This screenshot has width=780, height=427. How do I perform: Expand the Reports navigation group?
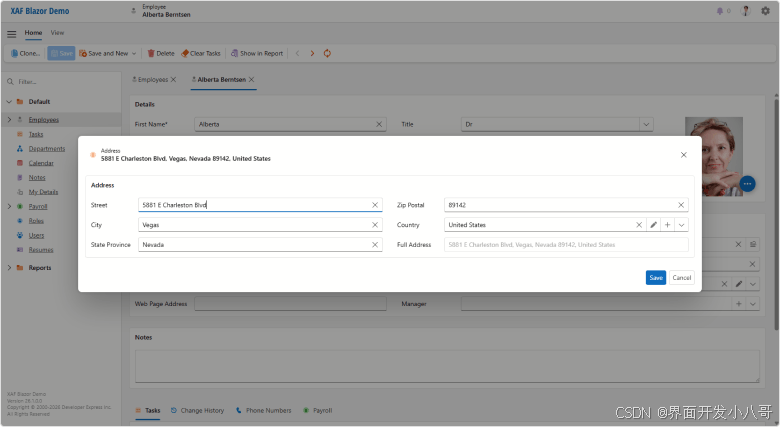pos(9,268)
